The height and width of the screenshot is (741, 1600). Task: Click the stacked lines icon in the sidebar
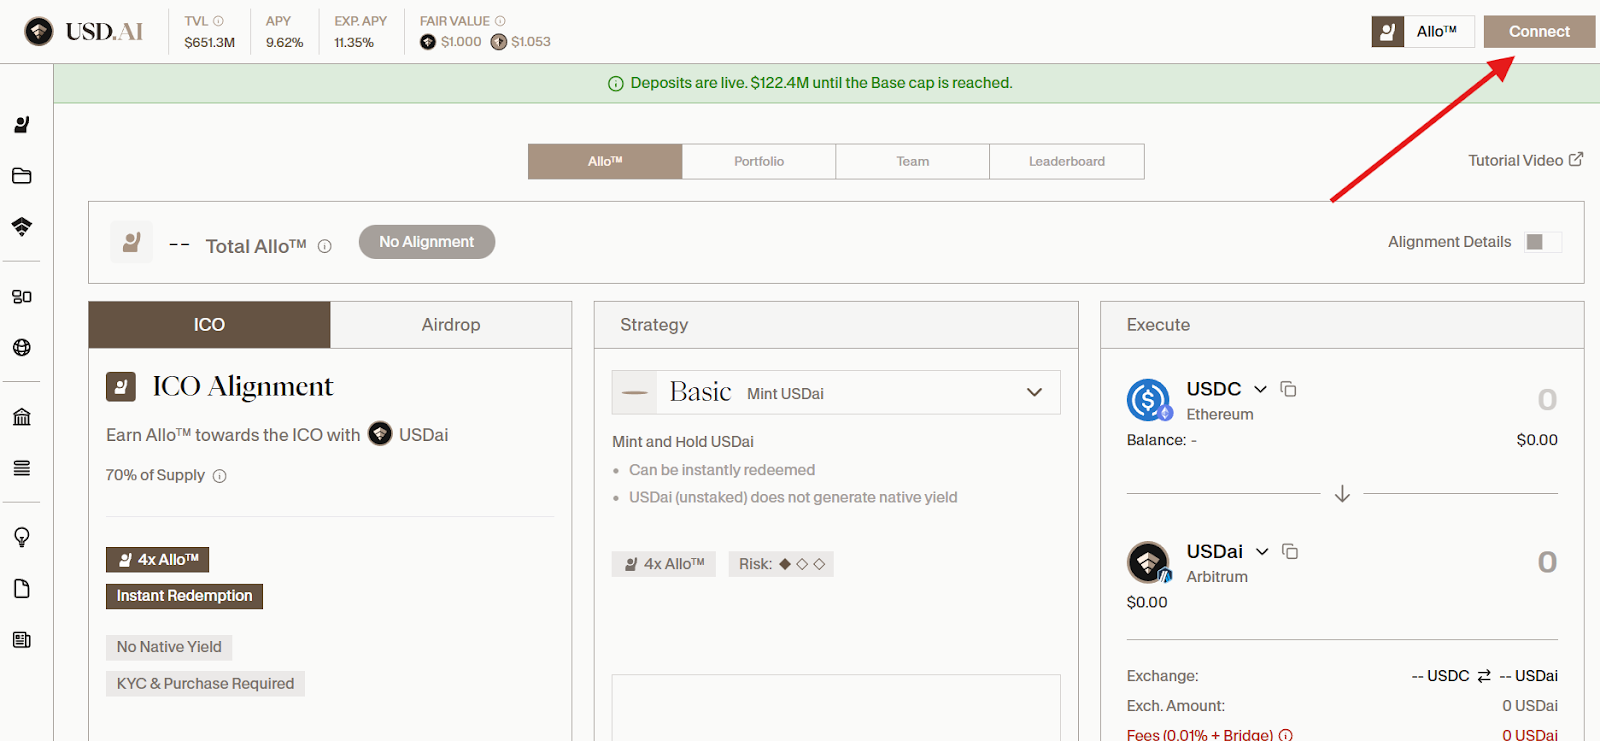[22, 468]
